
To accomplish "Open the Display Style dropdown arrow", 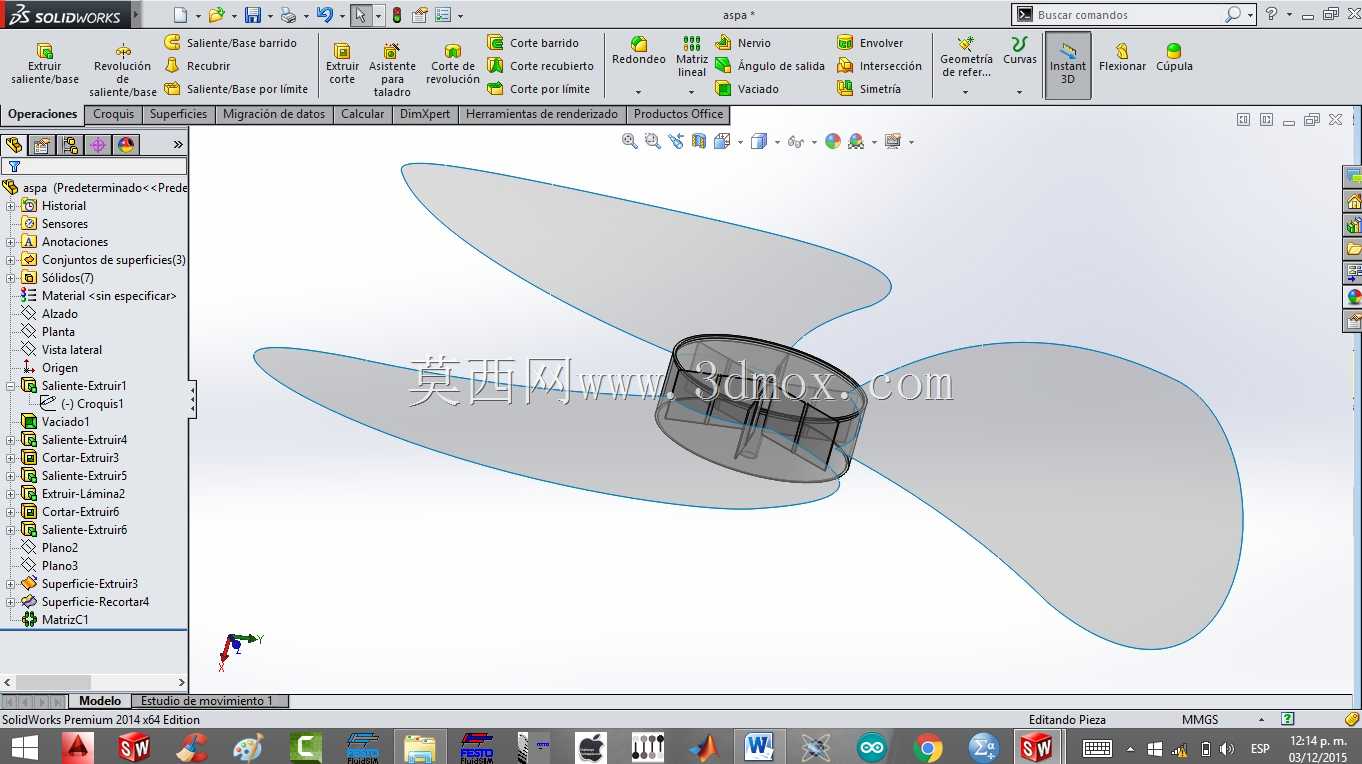I will (778, 142).
